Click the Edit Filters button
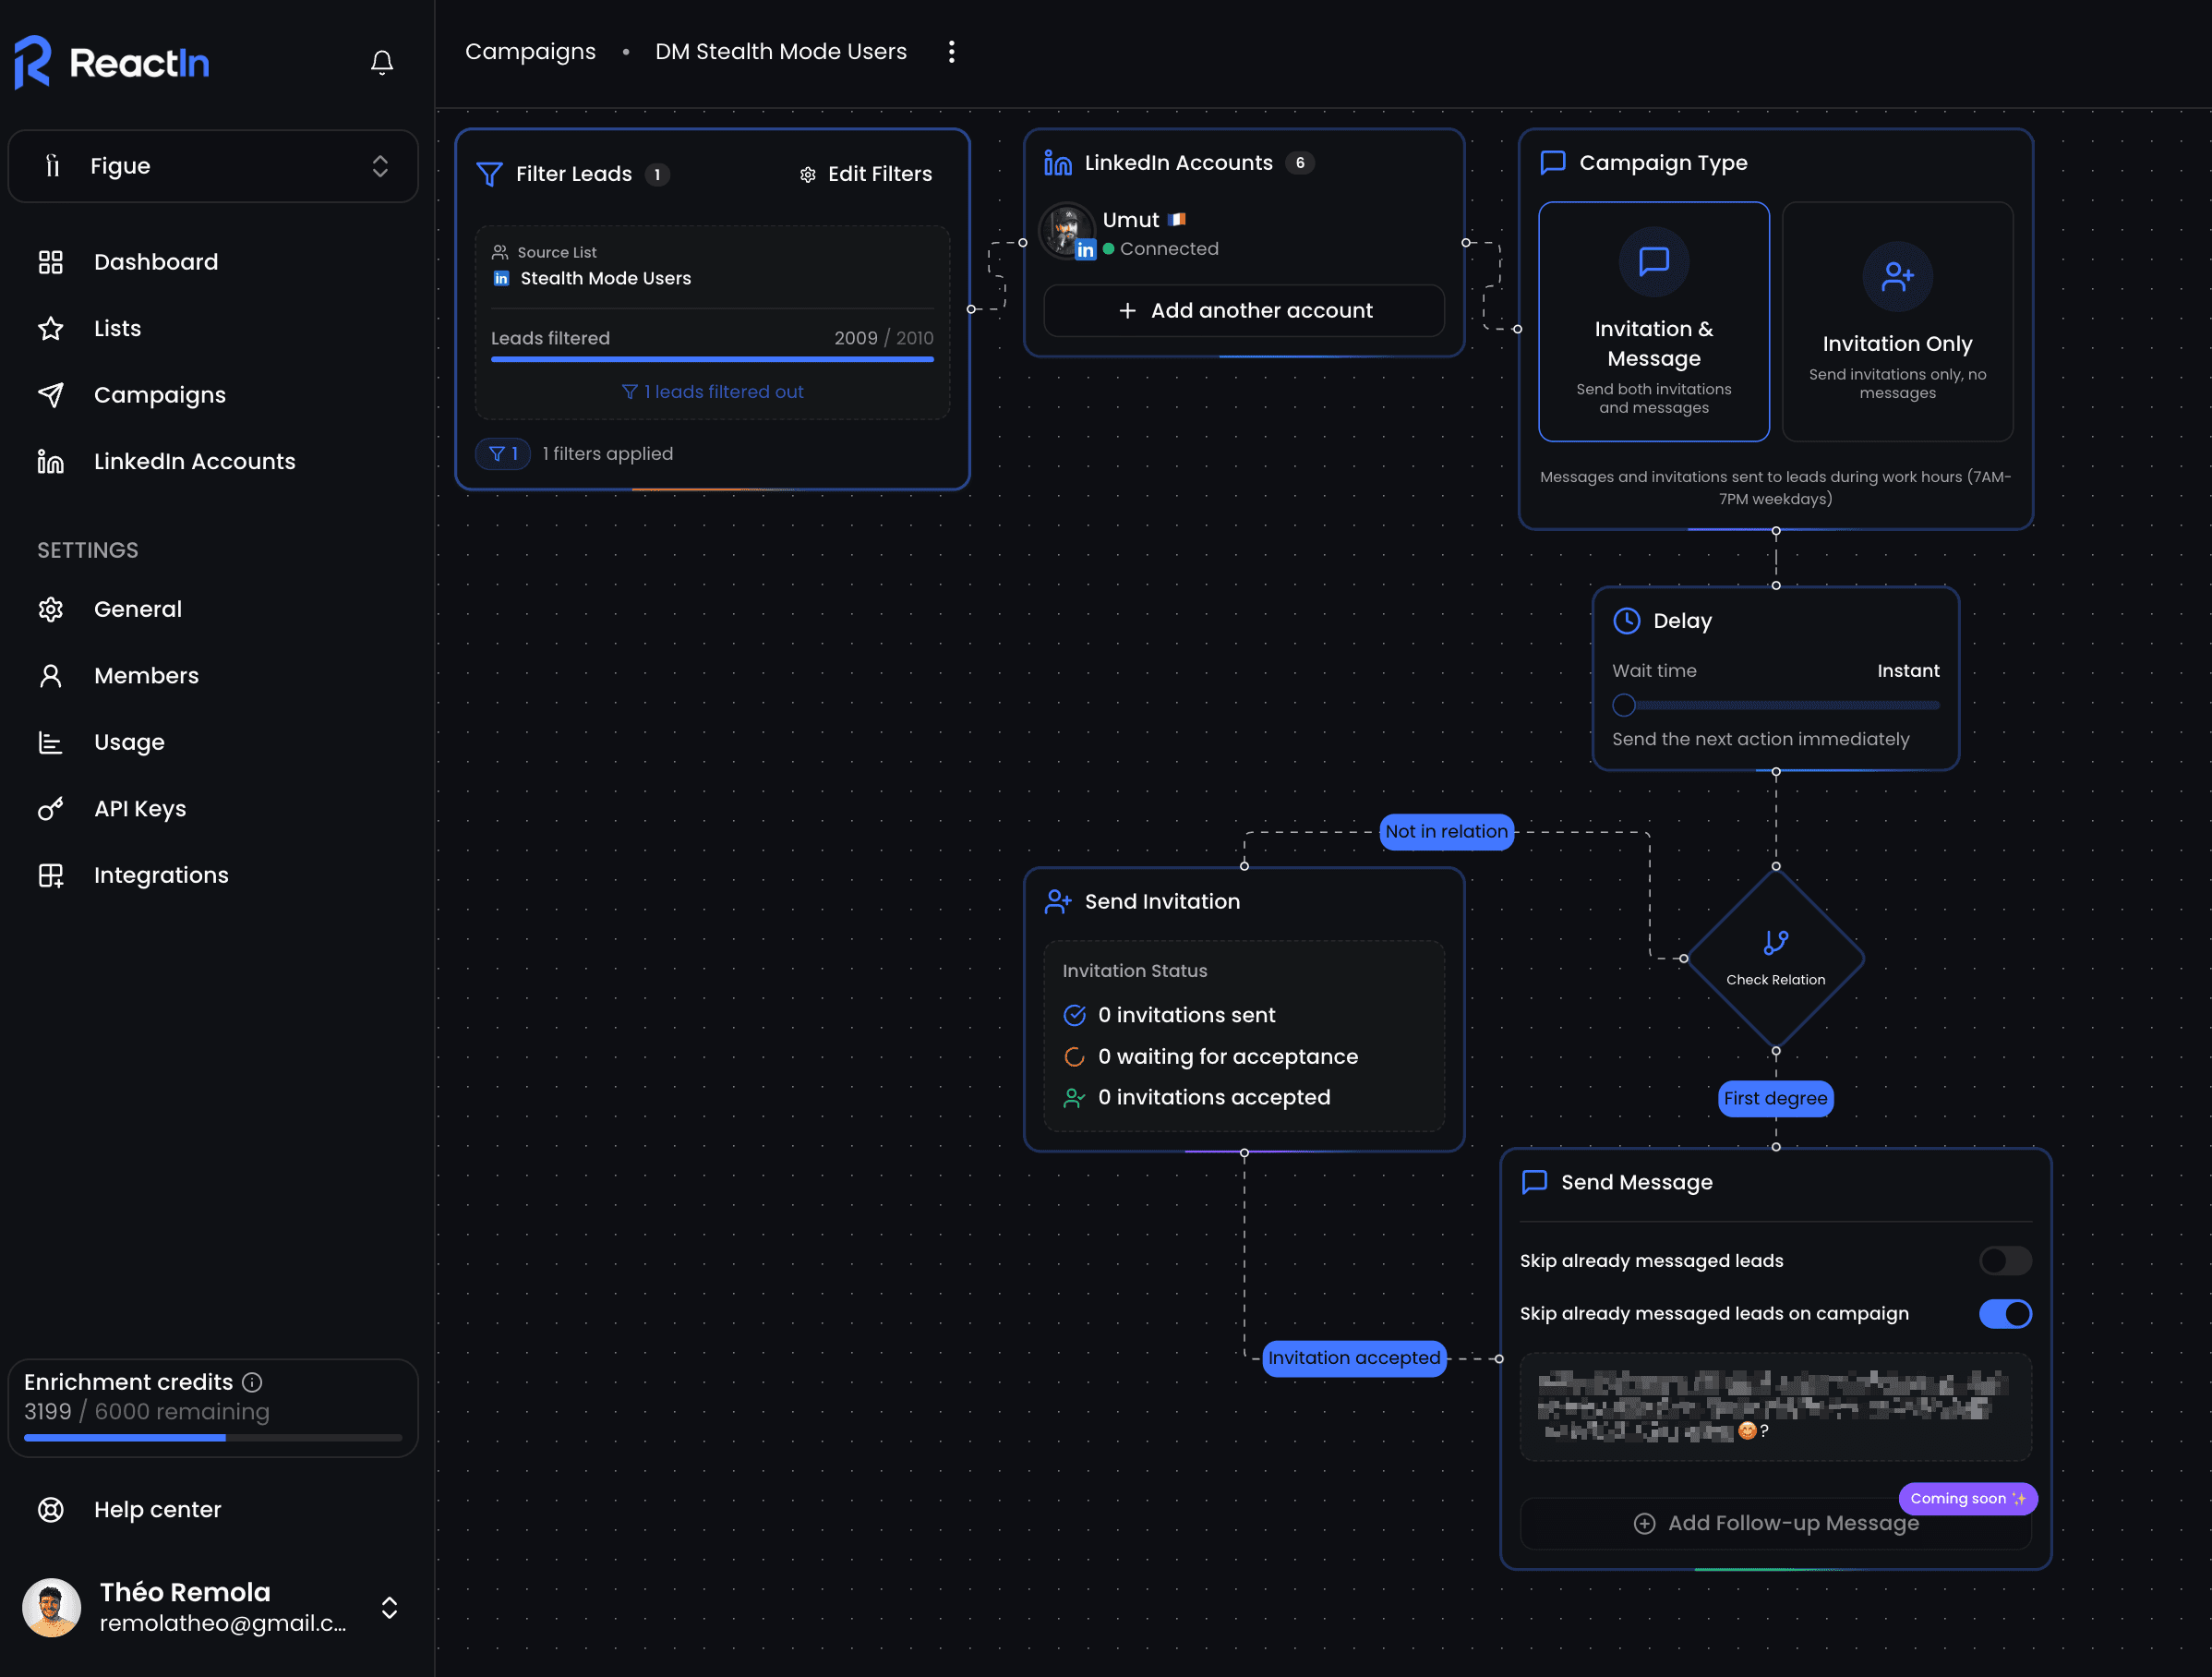The width and height of the screenshot is (2212, 1677). [866, 174]
